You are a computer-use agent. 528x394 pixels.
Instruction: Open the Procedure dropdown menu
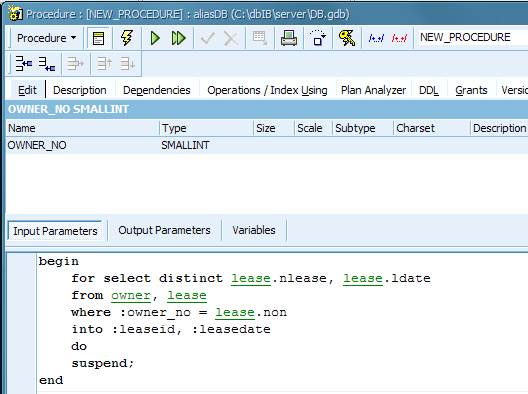click(46, 38)
